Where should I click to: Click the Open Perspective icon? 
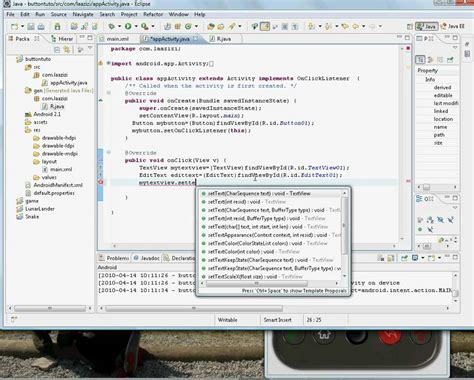coord(410,26)
